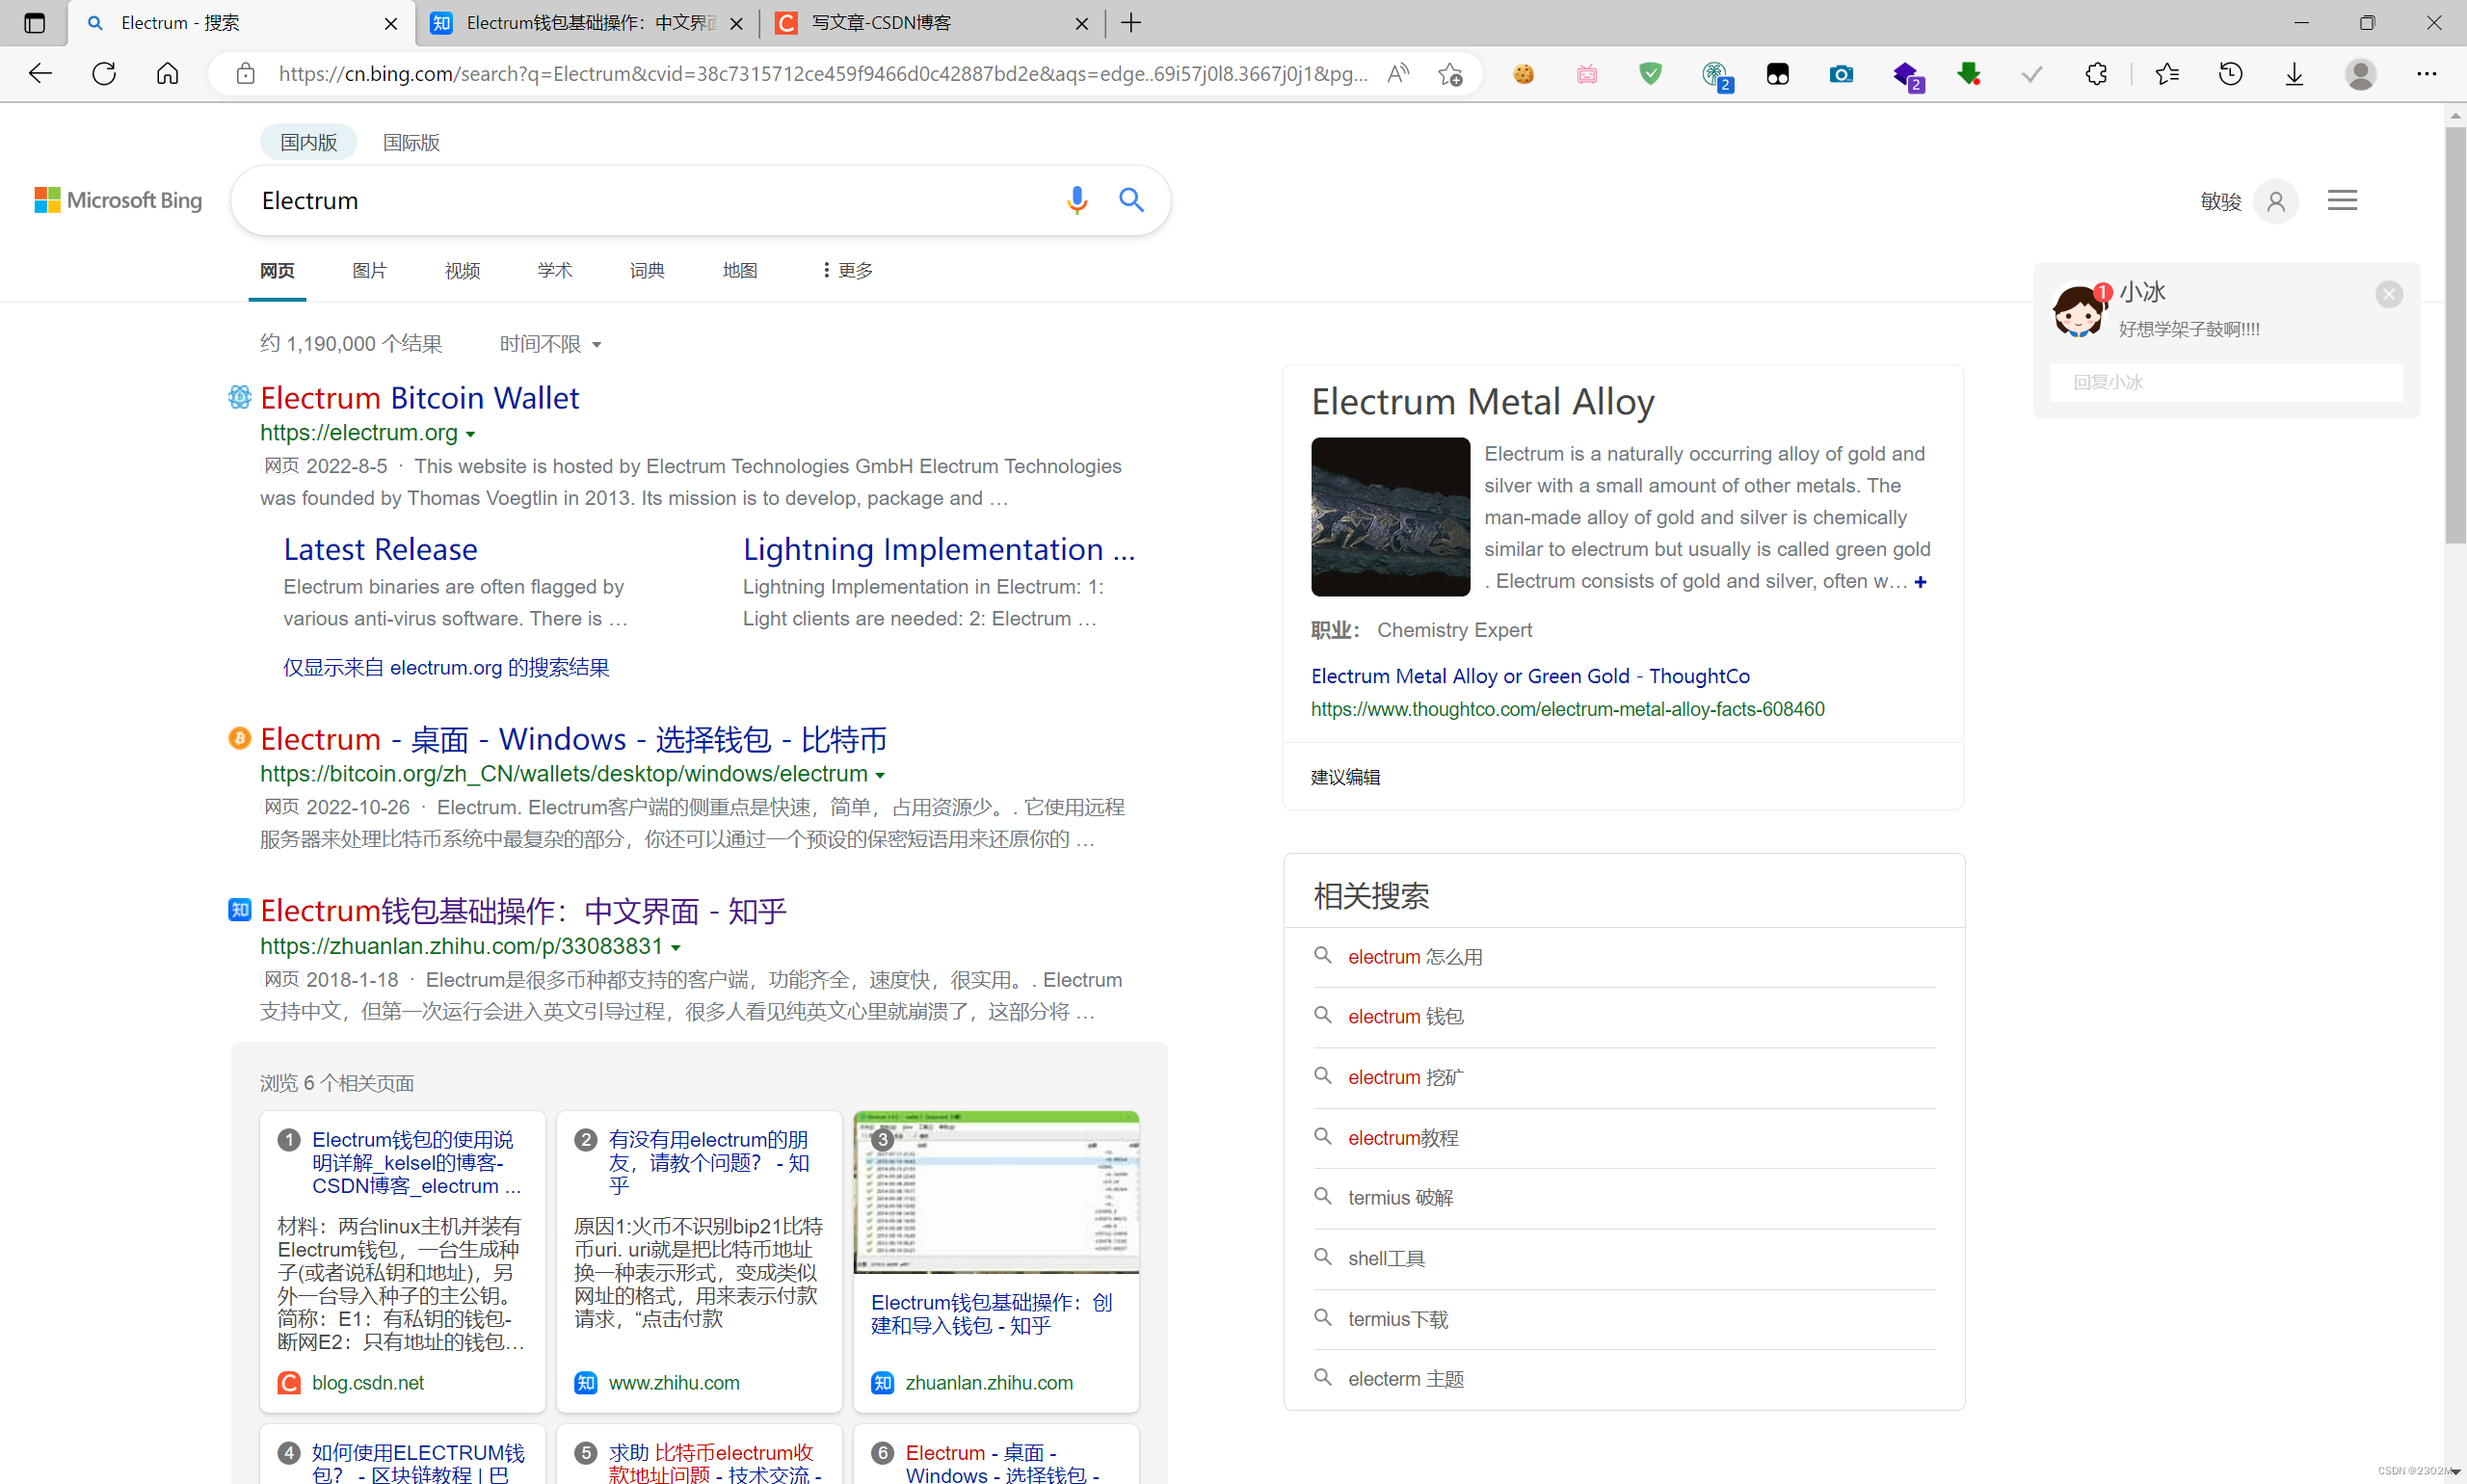
Task: Search related term electrum 挖矿
Action: click(1405, 1077)
